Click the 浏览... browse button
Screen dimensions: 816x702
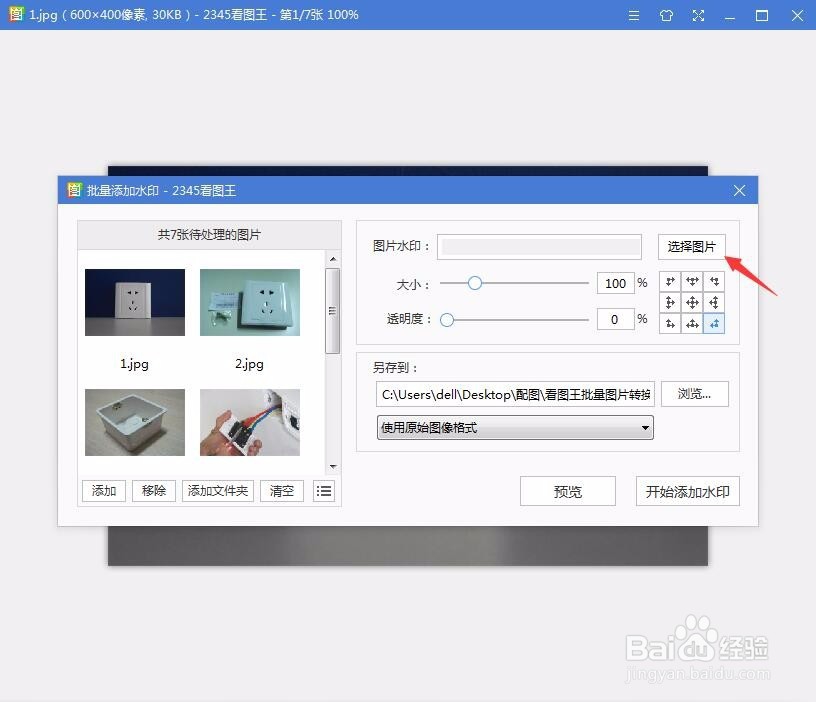click(695, 394)
